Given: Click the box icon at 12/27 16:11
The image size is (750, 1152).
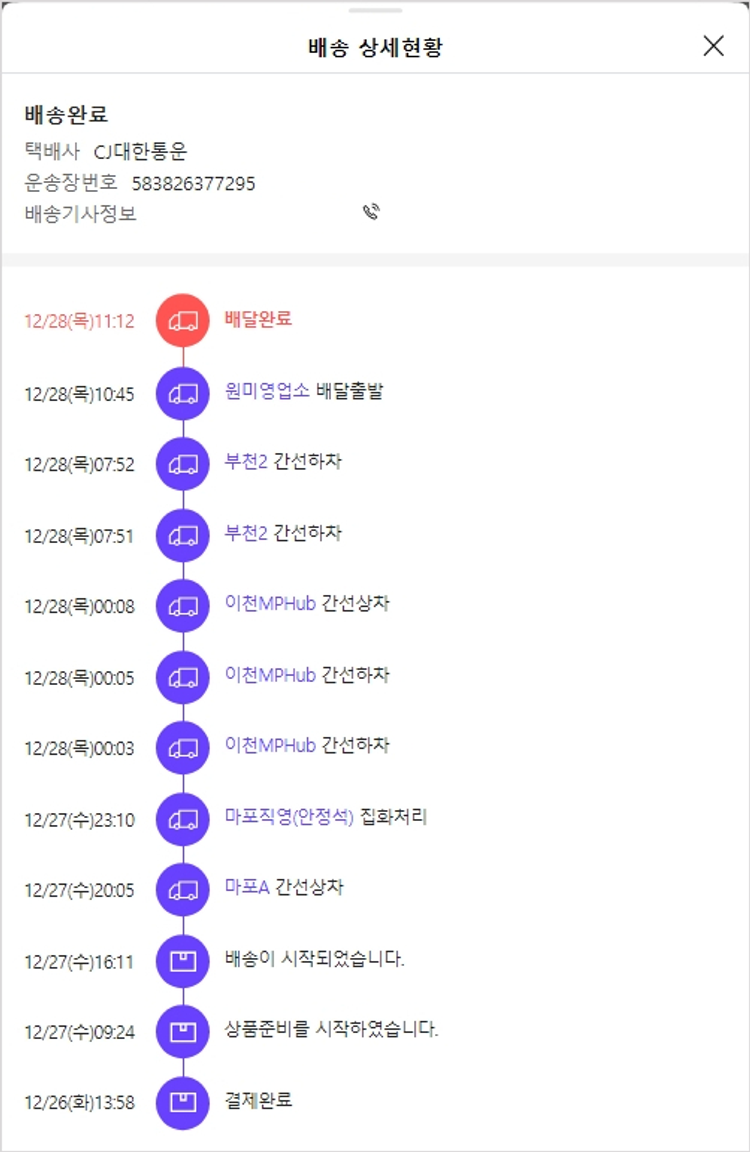Looking at the screenshot, I should 183,961.
